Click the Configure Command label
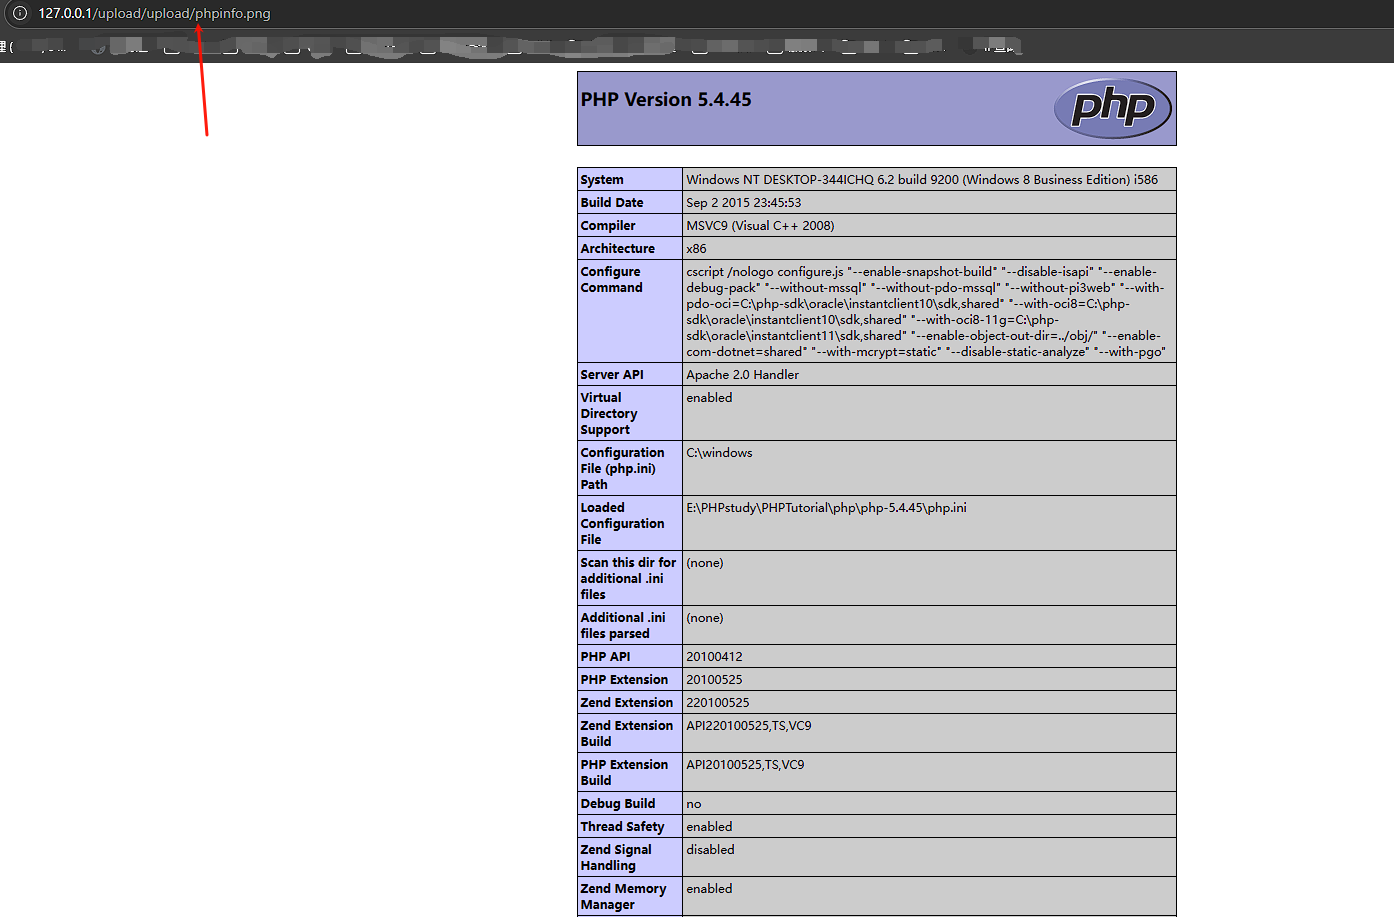The height and width of the screenshot is (917, 1394). point(612,280)
